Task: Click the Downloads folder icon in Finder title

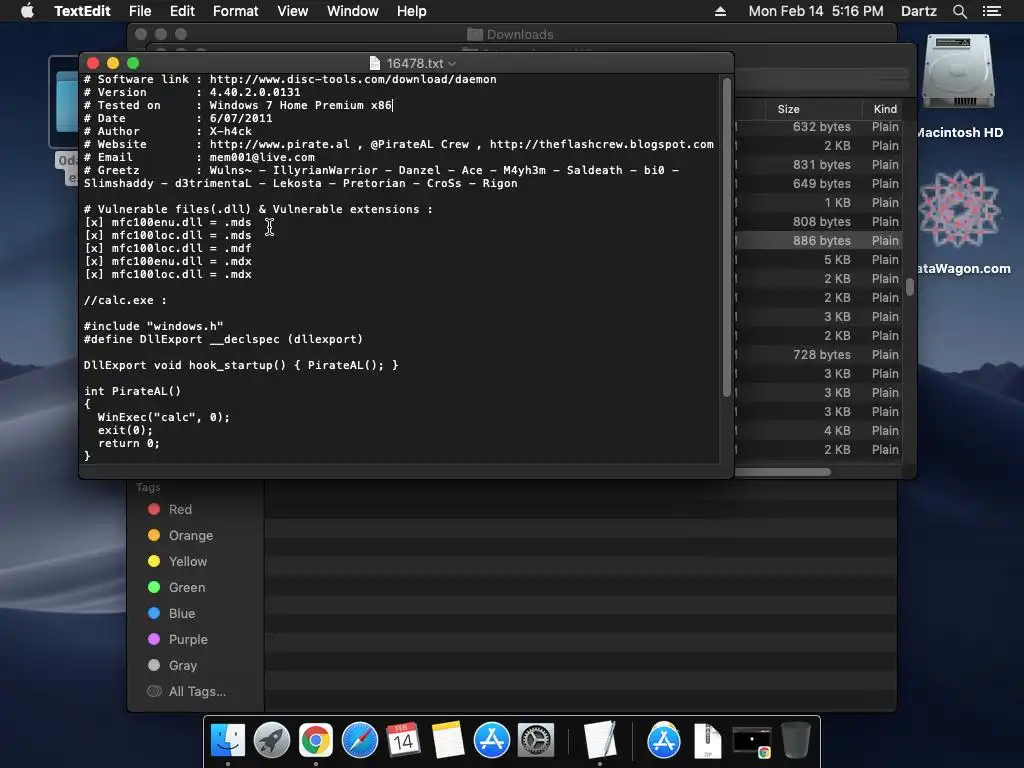Action: point(475,34)
